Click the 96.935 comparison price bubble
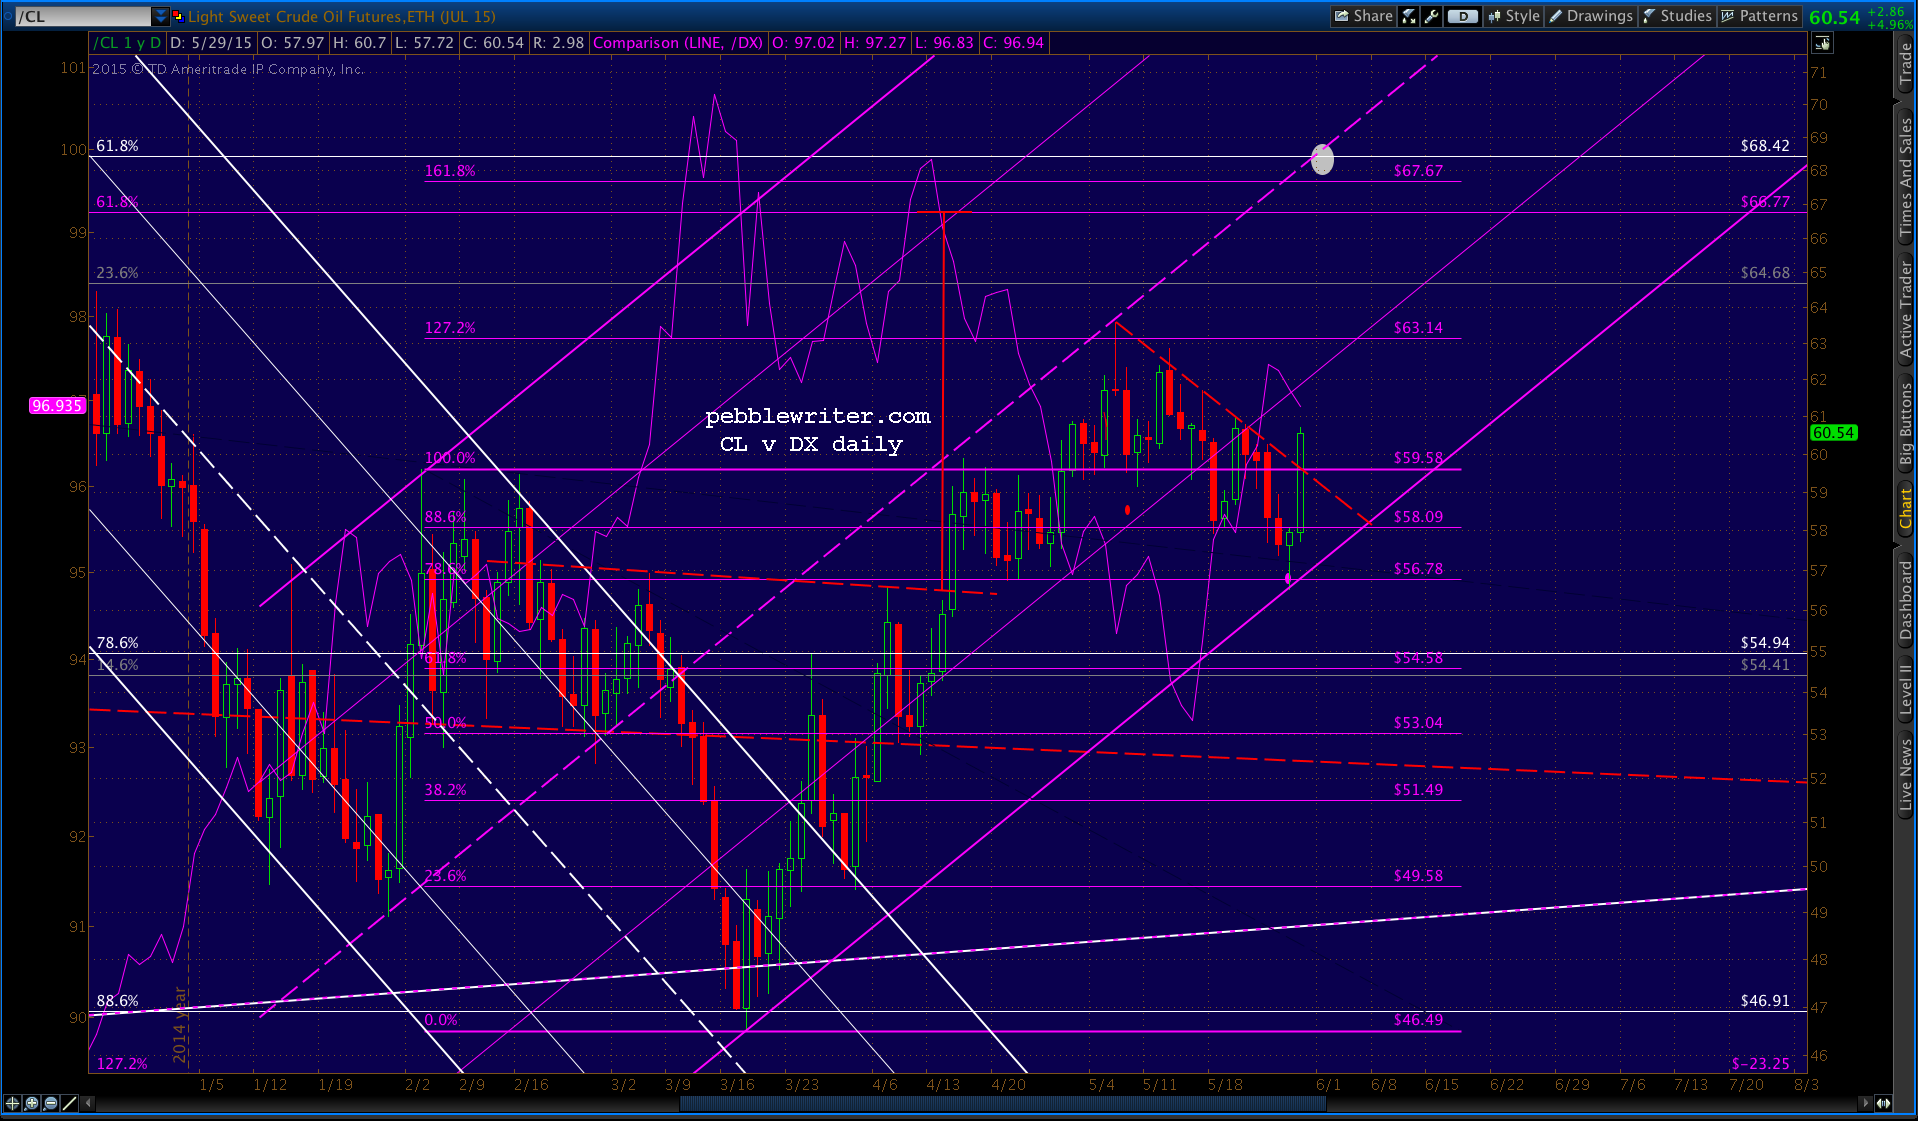The image size is (1918, 1121). pyautogui.click(x=57, y=405)
